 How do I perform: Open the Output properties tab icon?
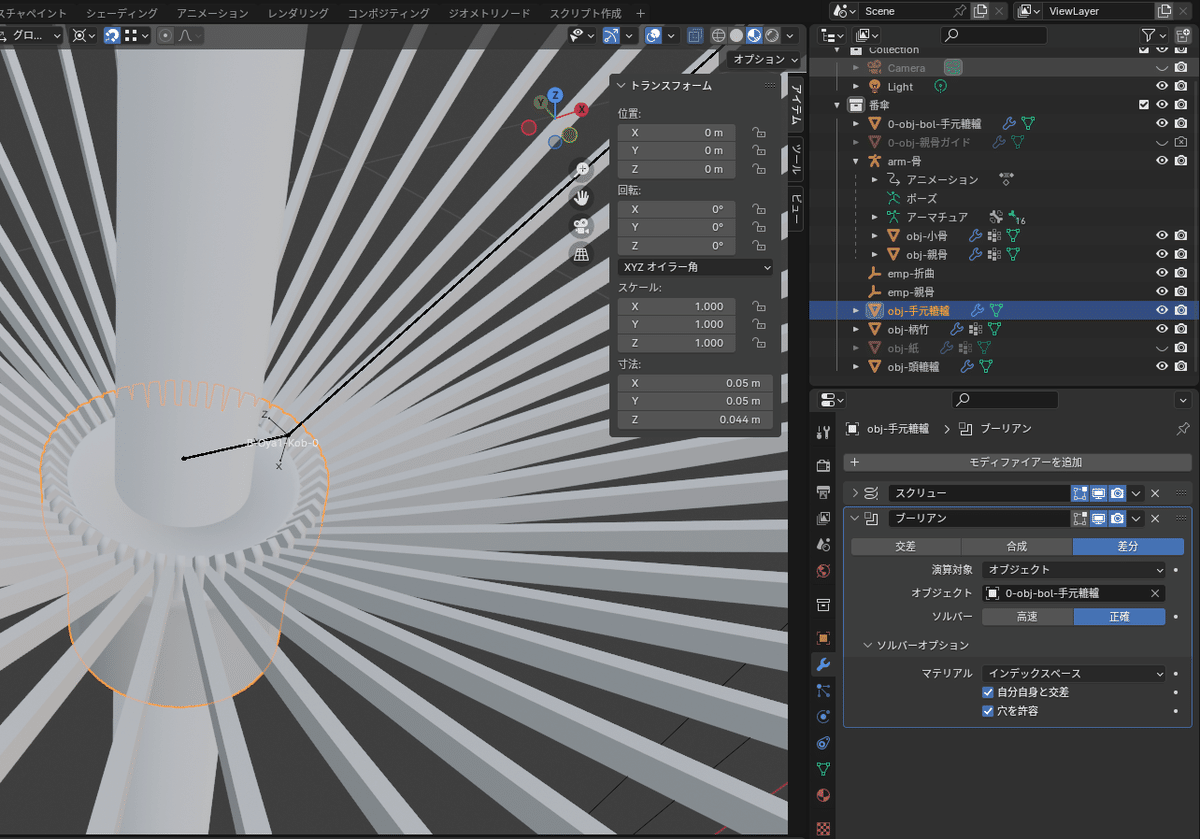(823, 492)
